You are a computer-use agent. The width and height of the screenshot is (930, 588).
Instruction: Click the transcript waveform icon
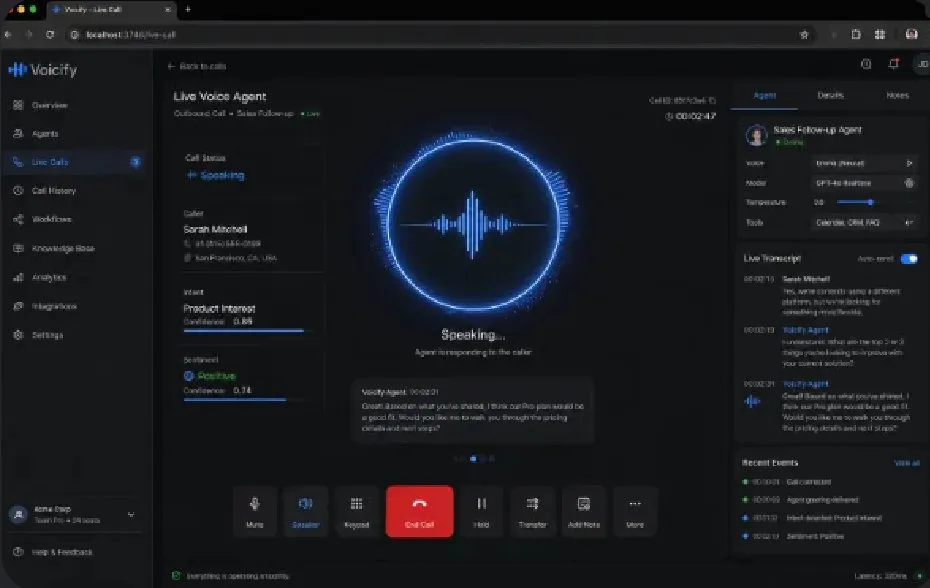click(752, 402)
